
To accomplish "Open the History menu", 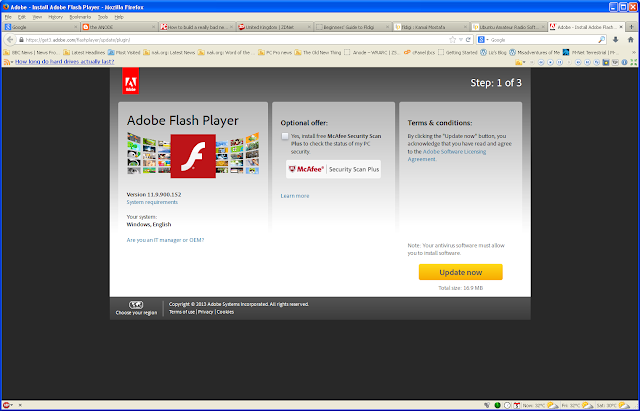I will pos(56,17).
